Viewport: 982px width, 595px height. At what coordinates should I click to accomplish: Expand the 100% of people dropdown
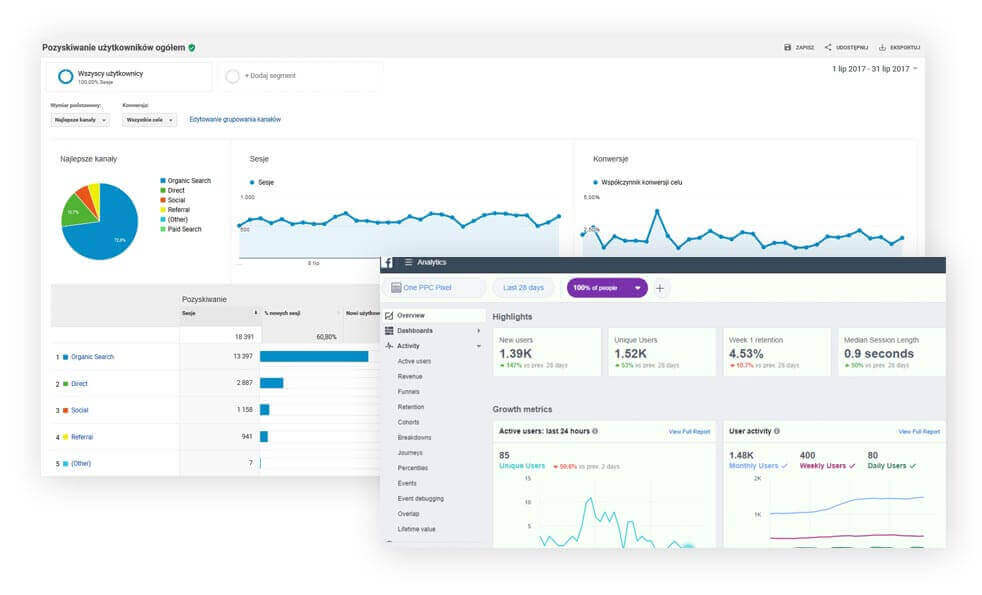click(637, 288)
